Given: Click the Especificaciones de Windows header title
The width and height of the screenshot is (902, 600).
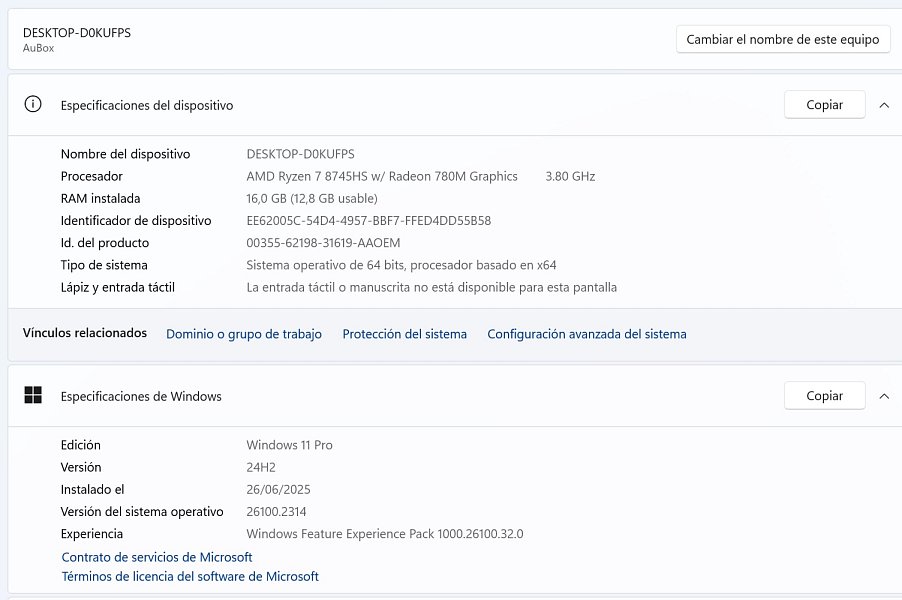Looking at the screenshot, I should point(141,397).
